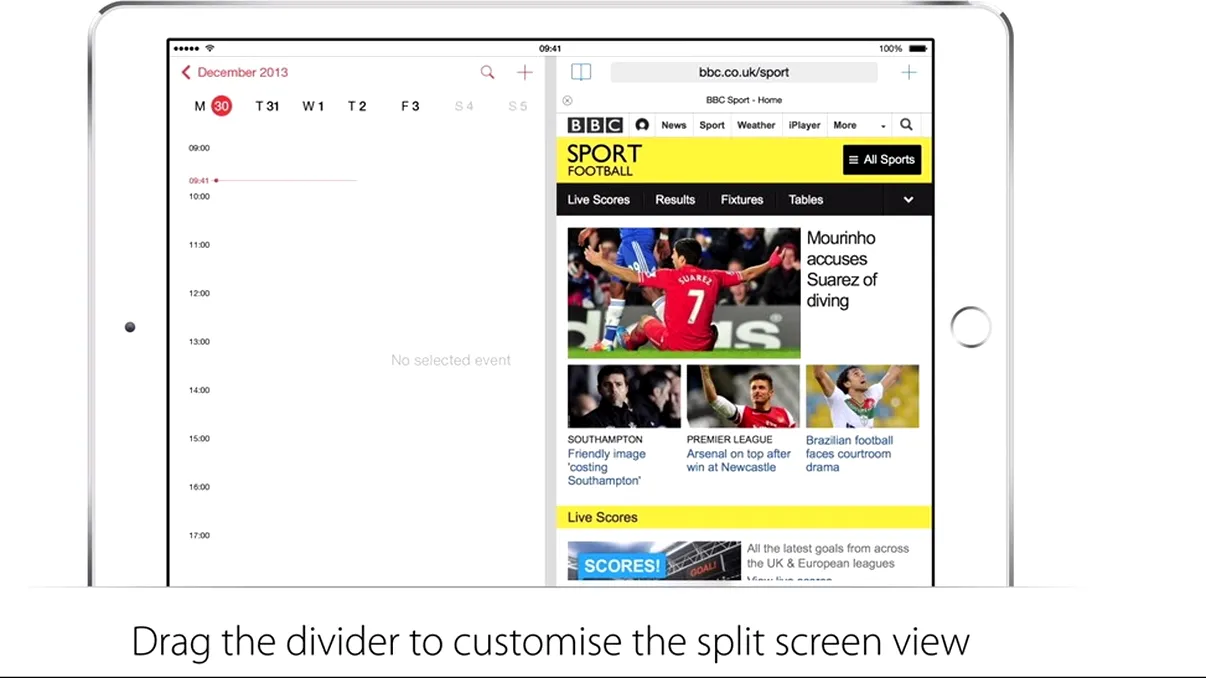The height and width of the screenshot is (678, 1206).
Task: Open the Safari bookmarks sidebar icon
Action: (581, 71)
